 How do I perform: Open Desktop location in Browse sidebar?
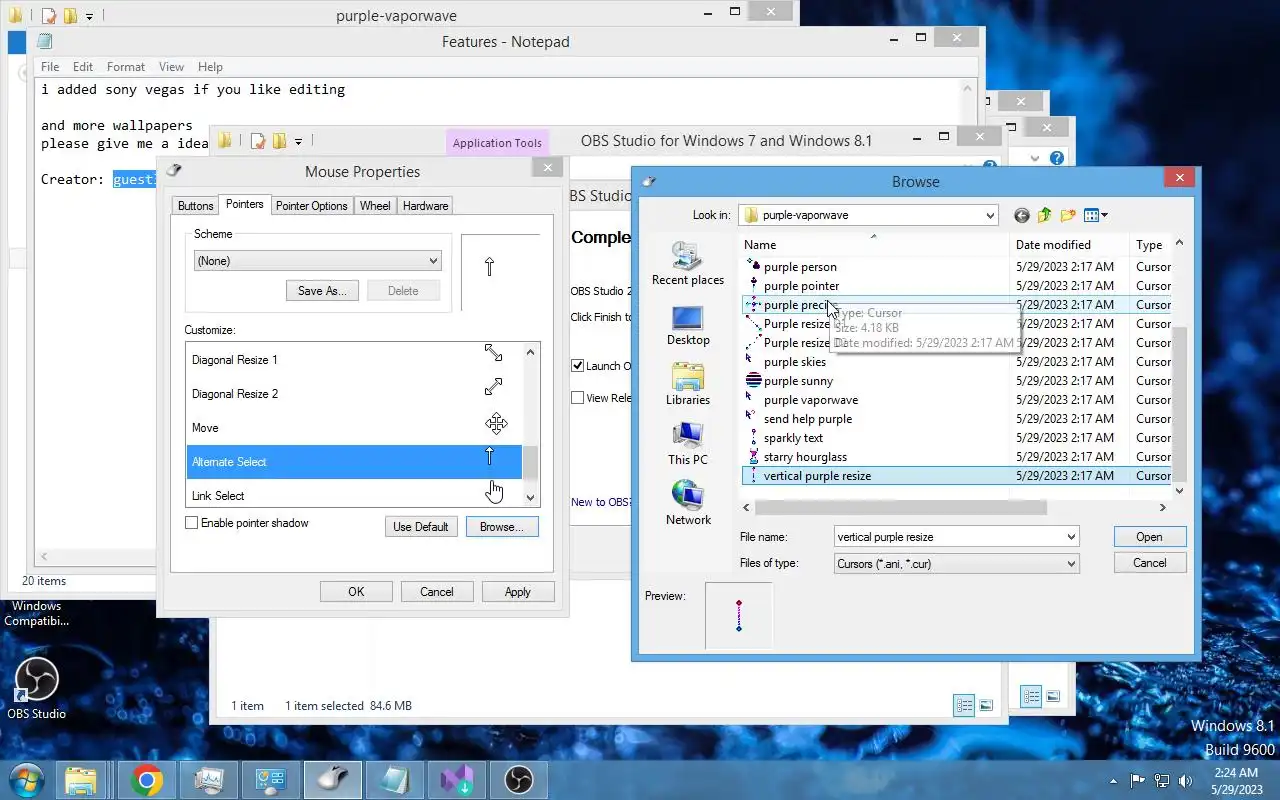point(688,325)
